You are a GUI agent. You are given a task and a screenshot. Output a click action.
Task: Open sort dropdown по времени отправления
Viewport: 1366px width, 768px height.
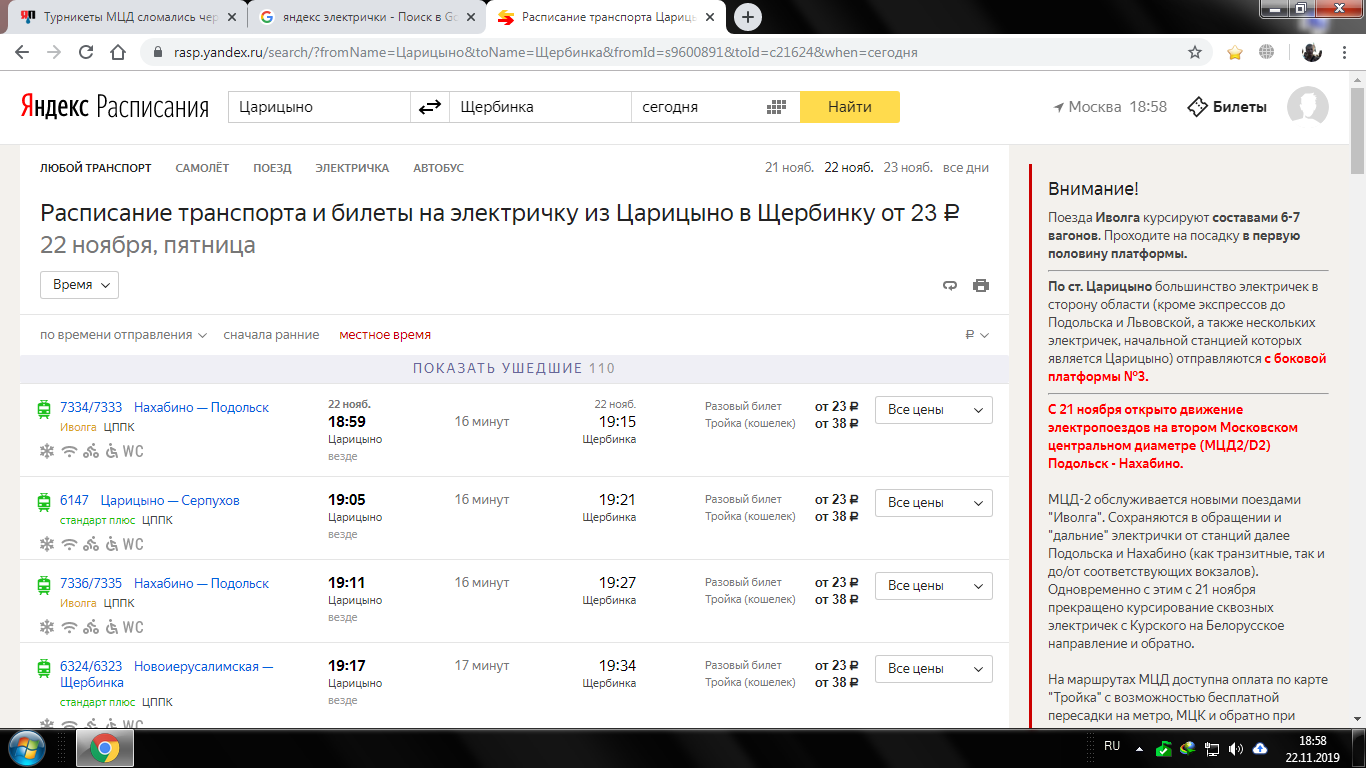(124, 335)
